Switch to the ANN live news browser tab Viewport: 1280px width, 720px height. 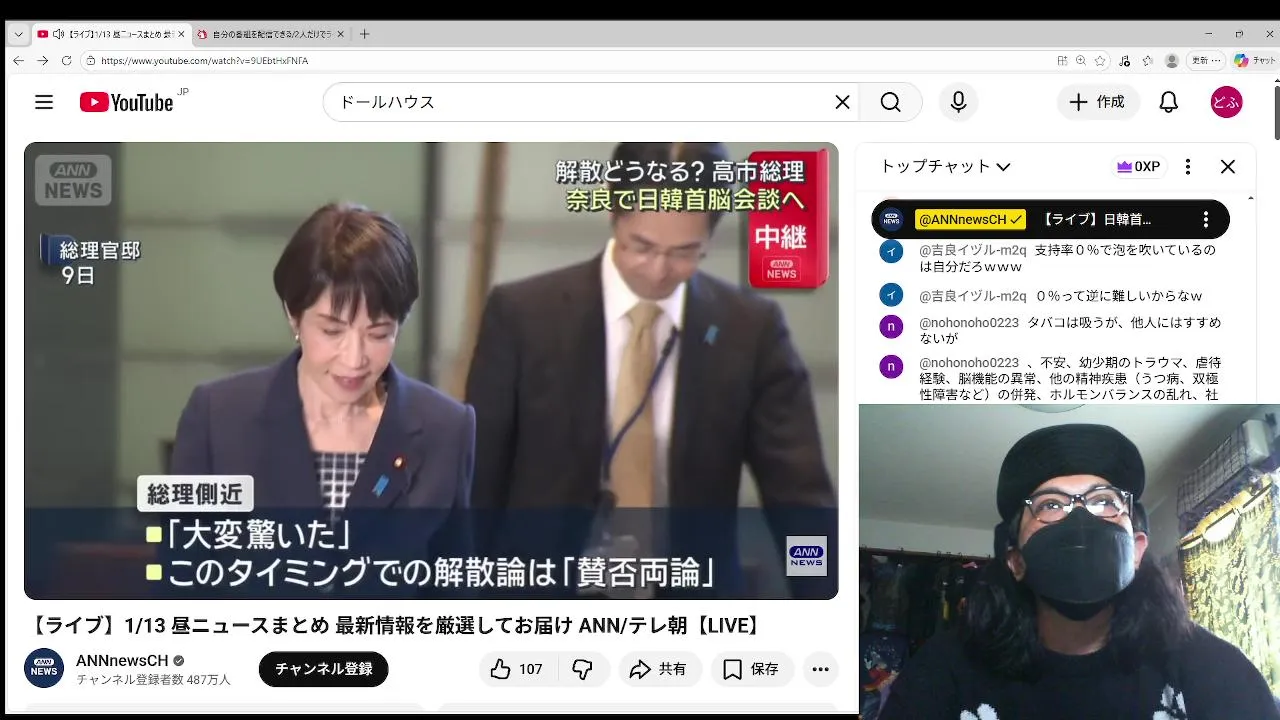pos(110,34)
